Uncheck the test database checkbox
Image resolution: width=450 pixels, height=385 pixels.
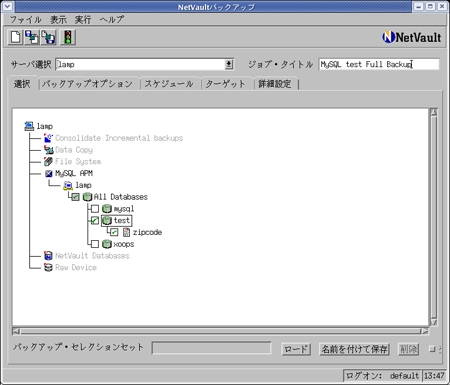point(95,220)
